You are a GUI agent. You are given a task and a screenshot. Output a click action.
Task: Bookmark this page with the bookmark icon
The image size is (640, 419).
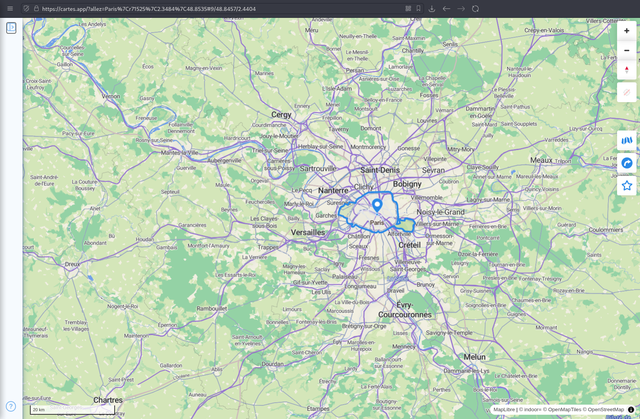[x=418, y=9]
